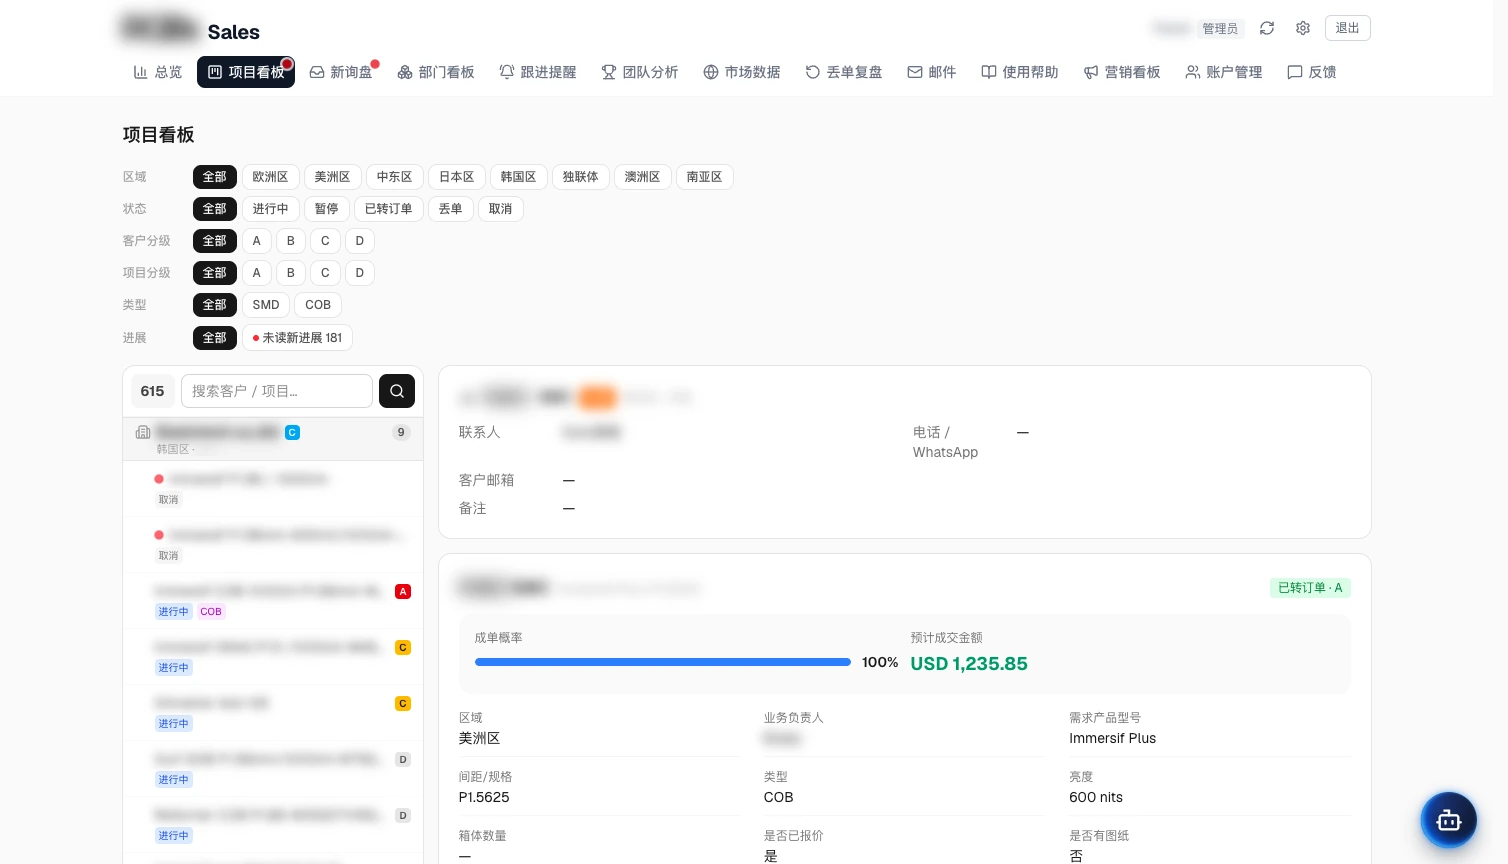1508x864 pixels.
Task: Filter region by 中东区
Action: pos(394,177)
